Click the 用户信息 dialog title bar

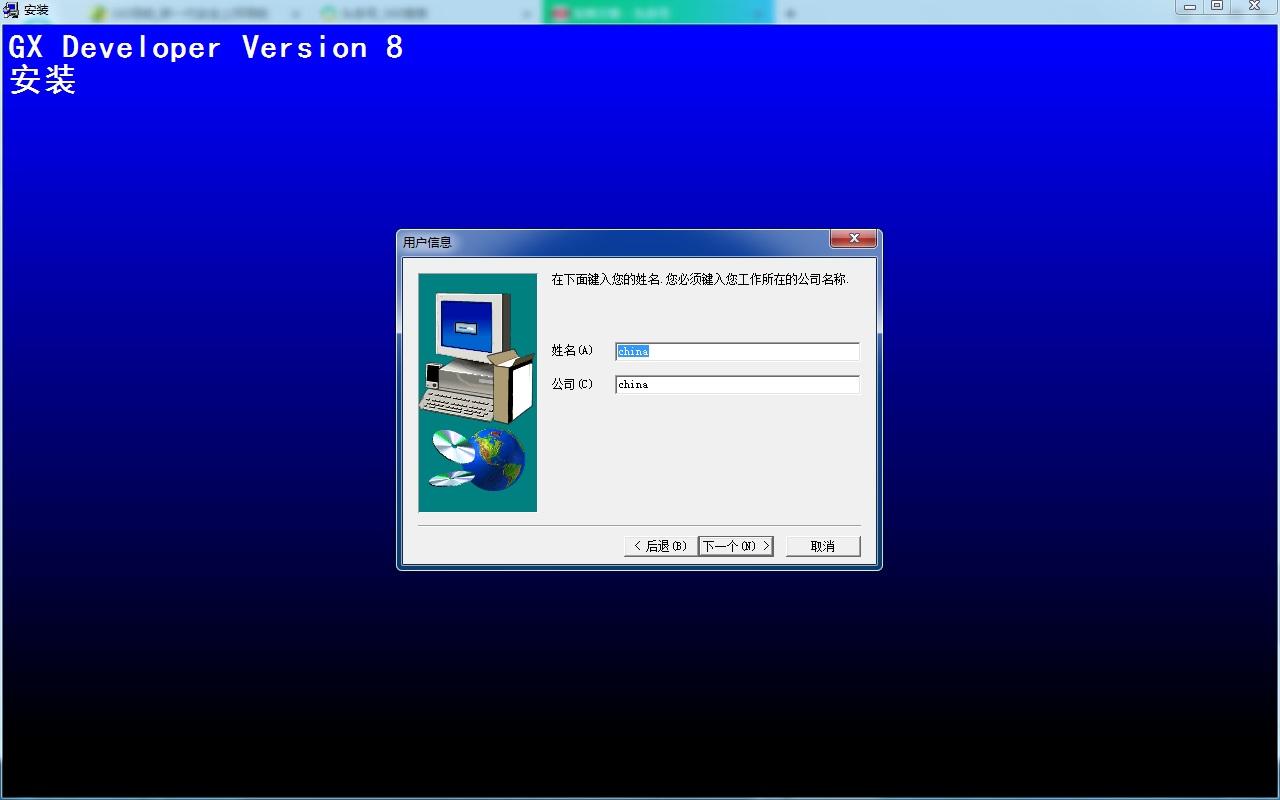600,241
